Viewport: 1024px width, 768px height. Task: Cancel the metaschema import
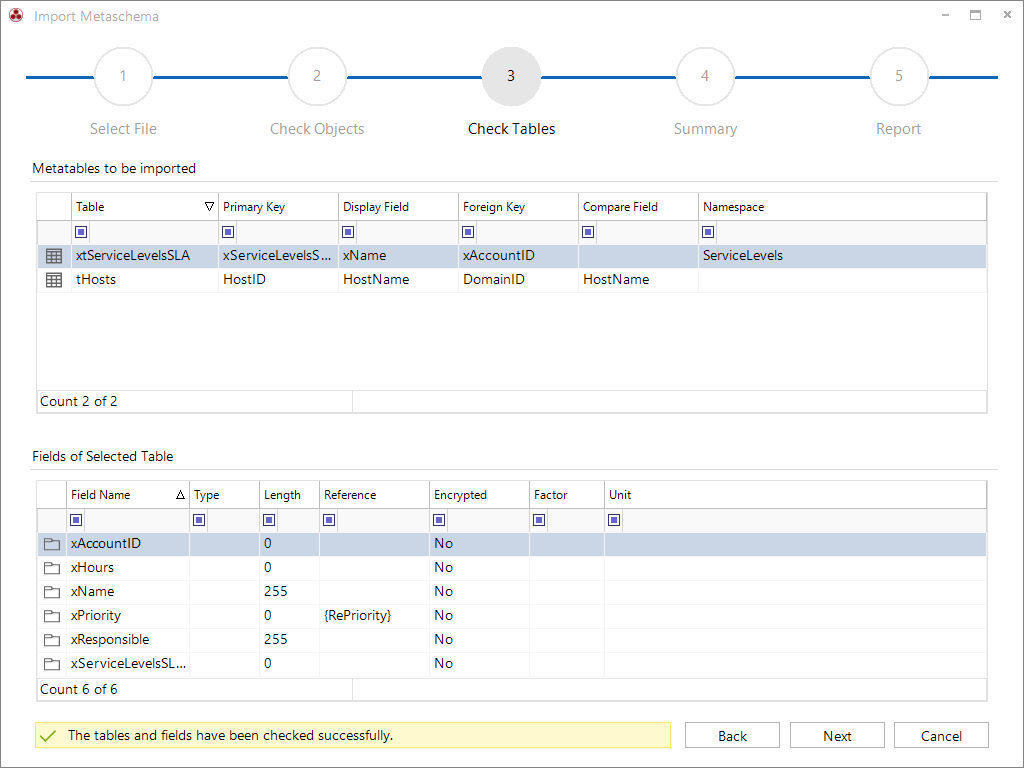(941, 736)
